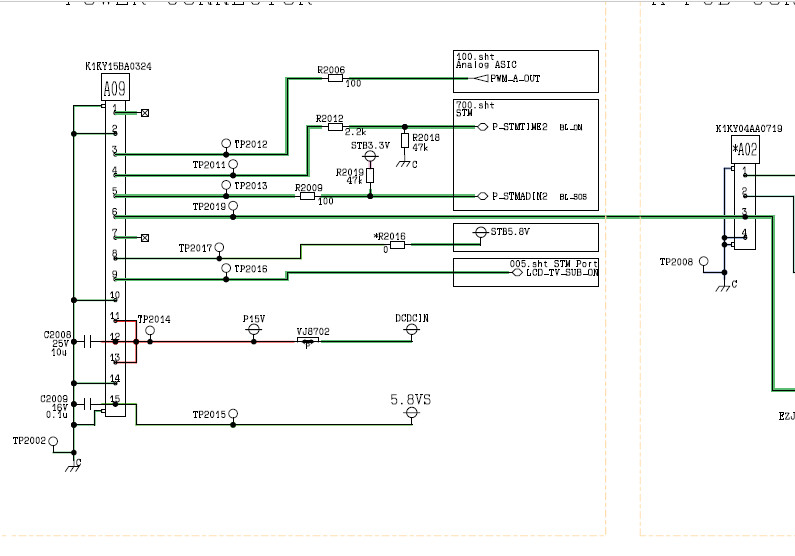Click the 2.2k resistor value
Screen dimensions: 795x556
(355, 132)
